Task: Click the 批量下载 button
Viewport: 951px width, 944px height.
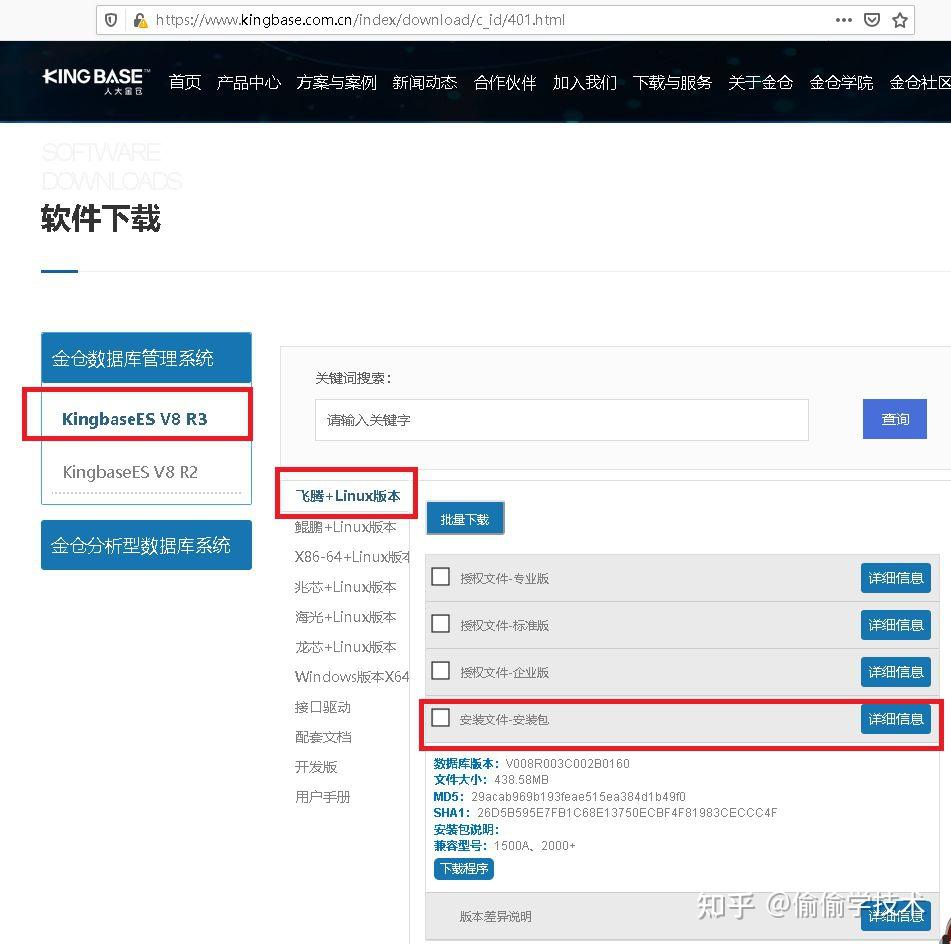Action: 465,519
